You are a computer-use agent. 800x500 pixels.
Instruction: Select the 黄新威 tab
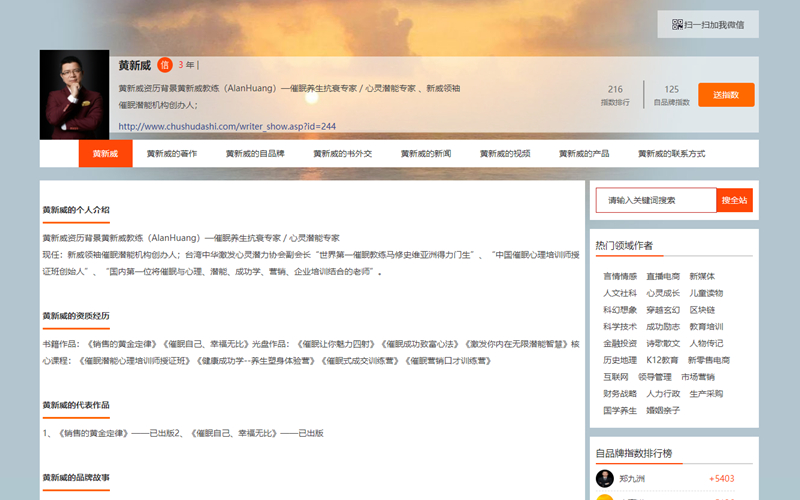click(105, 154)
